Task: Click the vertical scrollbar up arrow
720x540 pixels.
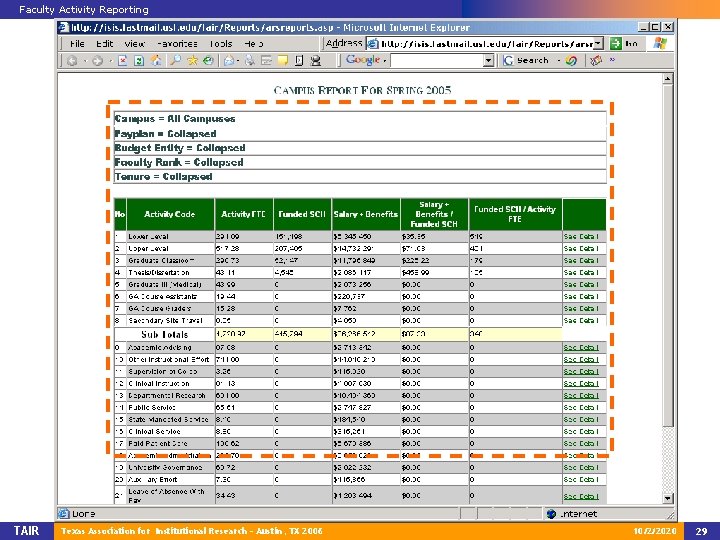Action: pyautogui.click(x=668, y=79)
